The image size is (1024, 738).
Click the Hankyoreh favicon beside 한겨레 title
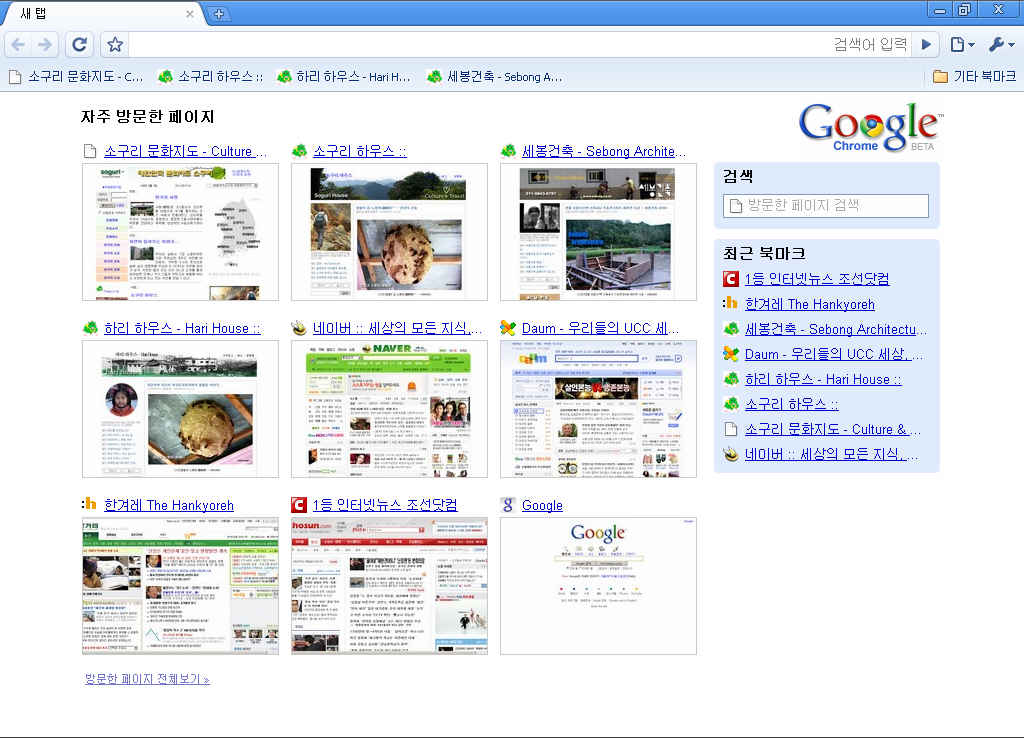click(89, 504)
